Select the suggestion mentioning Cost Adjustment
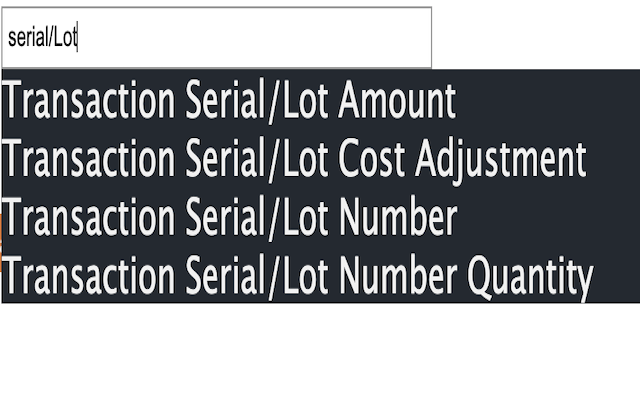640x400 pixels. point(321,158)
